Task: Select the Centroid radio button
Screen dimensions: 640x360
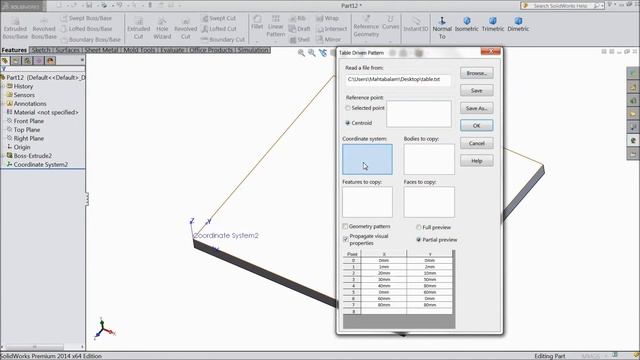Action: tap(348, 123)
